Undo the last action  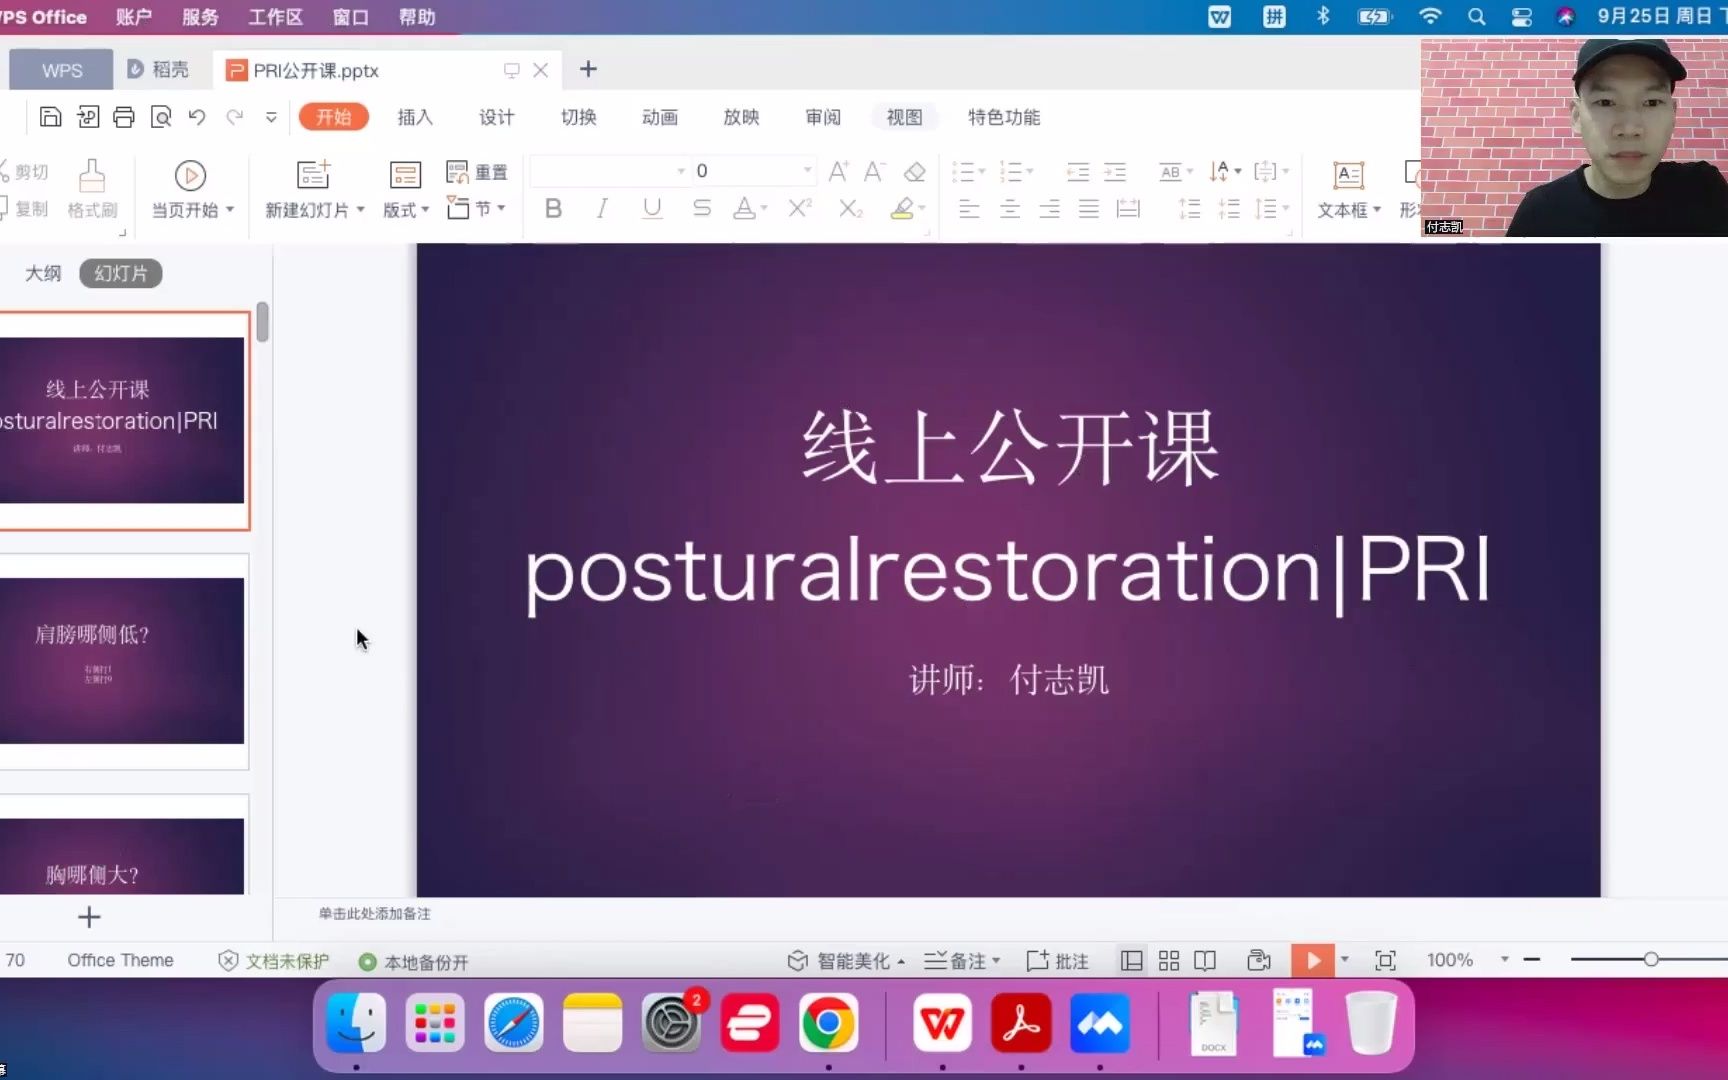(197, 117)
